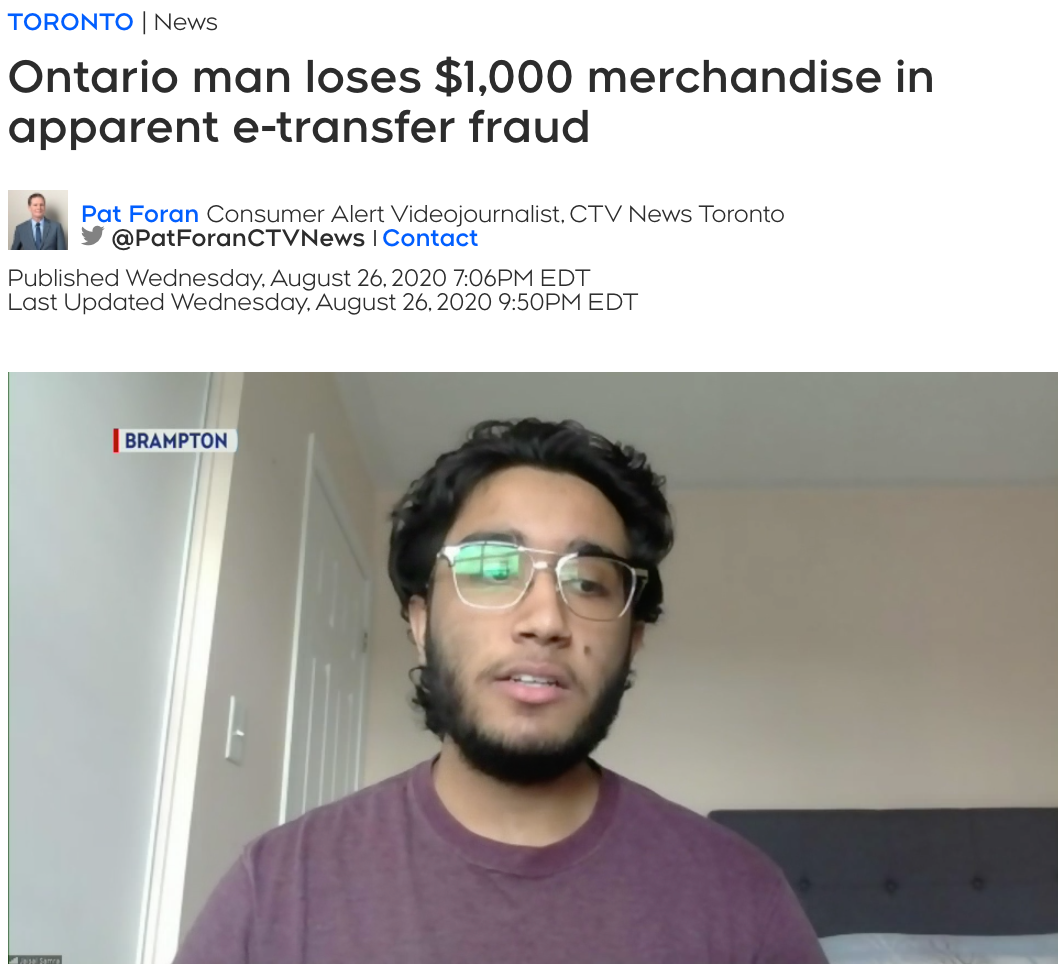Click the man's glasses in the video
The image size is (1058, 964).
coord(541,579)
